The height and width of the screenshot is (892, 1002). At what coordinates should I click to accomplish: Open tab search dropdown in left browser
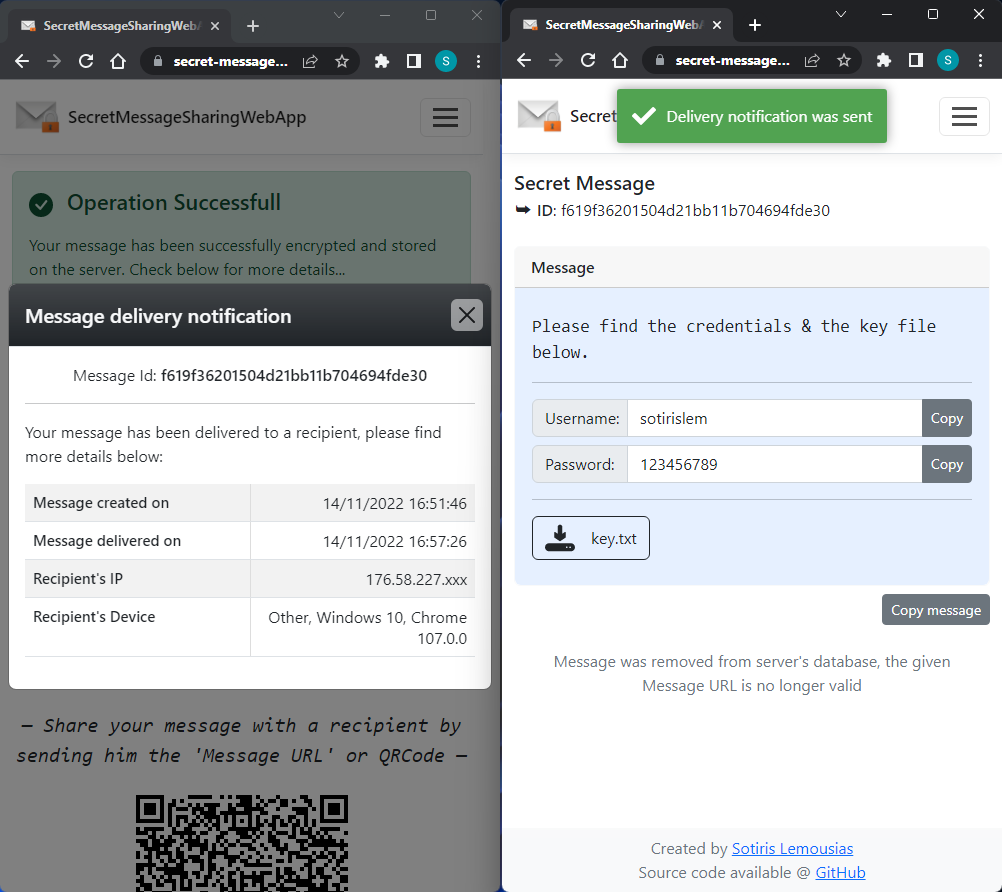[339, 15]
